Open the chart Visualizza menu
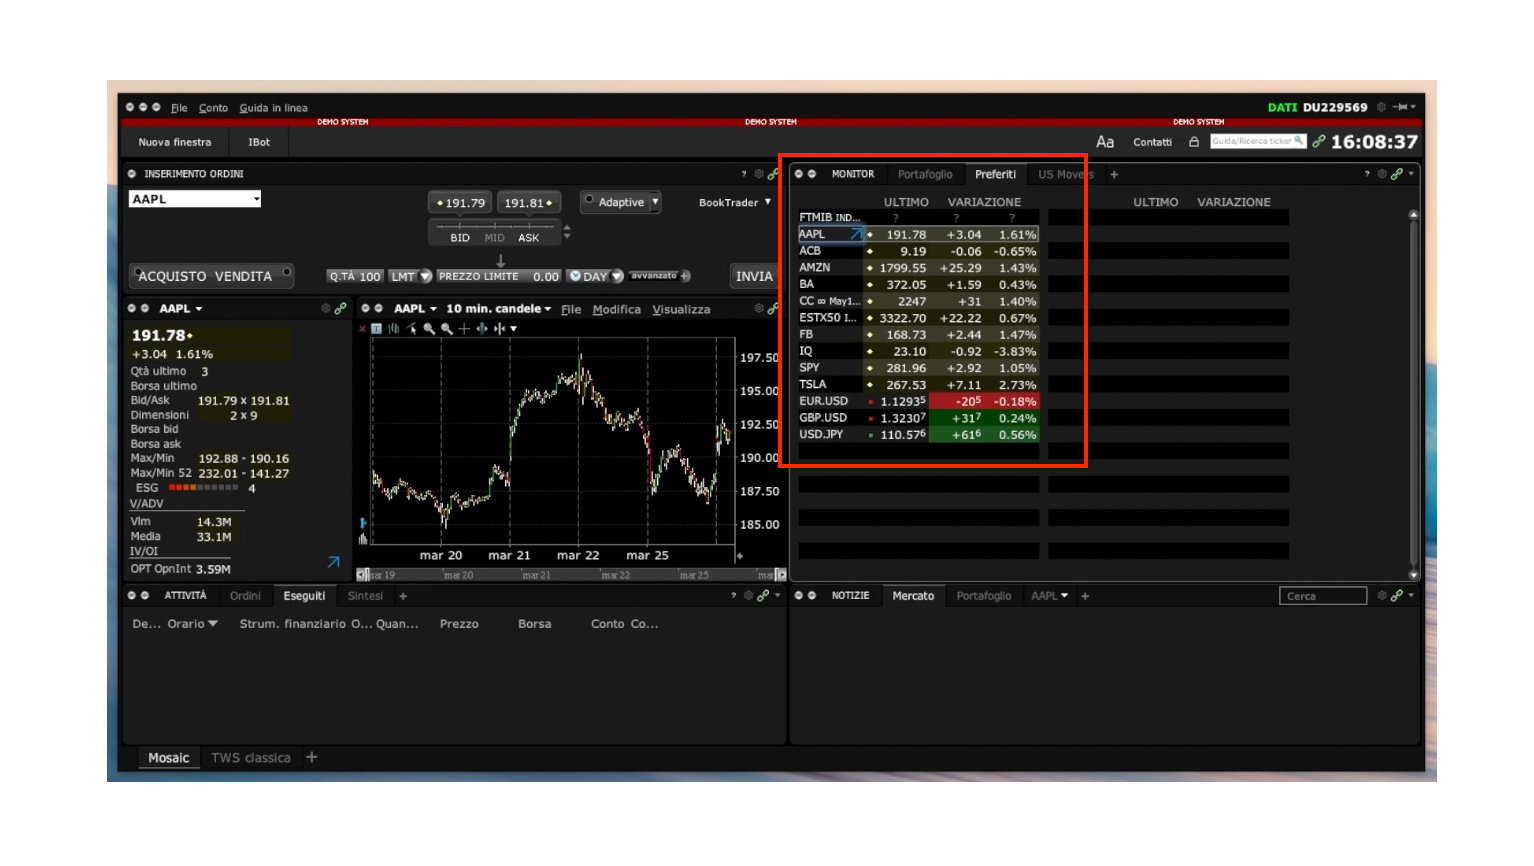Screen dimensions: 1534x866 pos(681,310)
